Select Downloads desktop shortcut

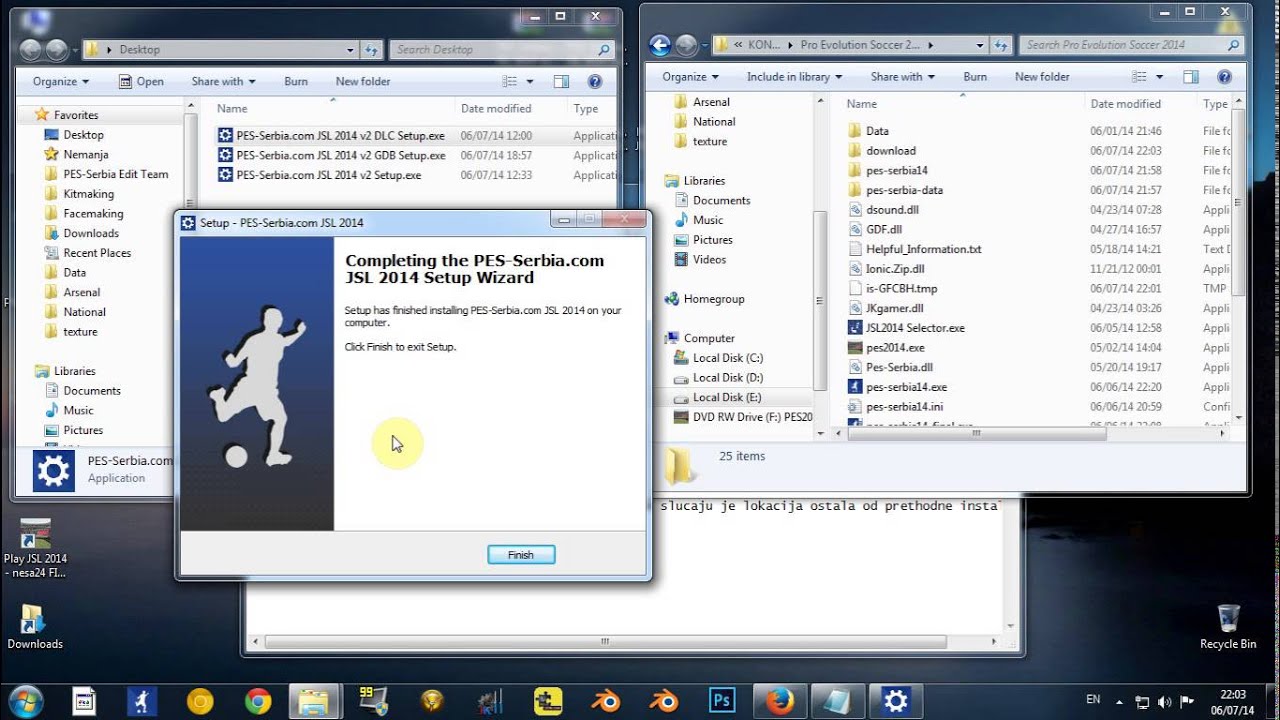(x=35, y=627)
